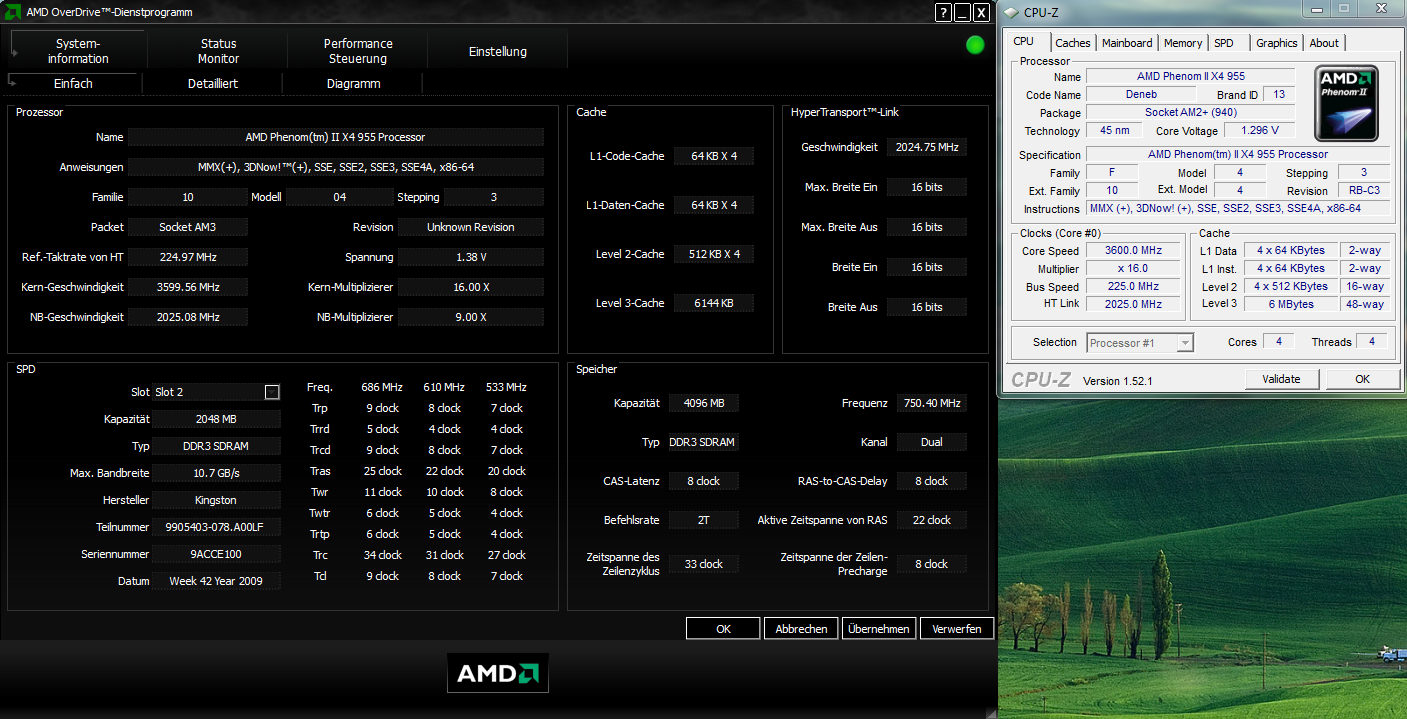Click the Befehlsrate value 2T

coord(704,520)
